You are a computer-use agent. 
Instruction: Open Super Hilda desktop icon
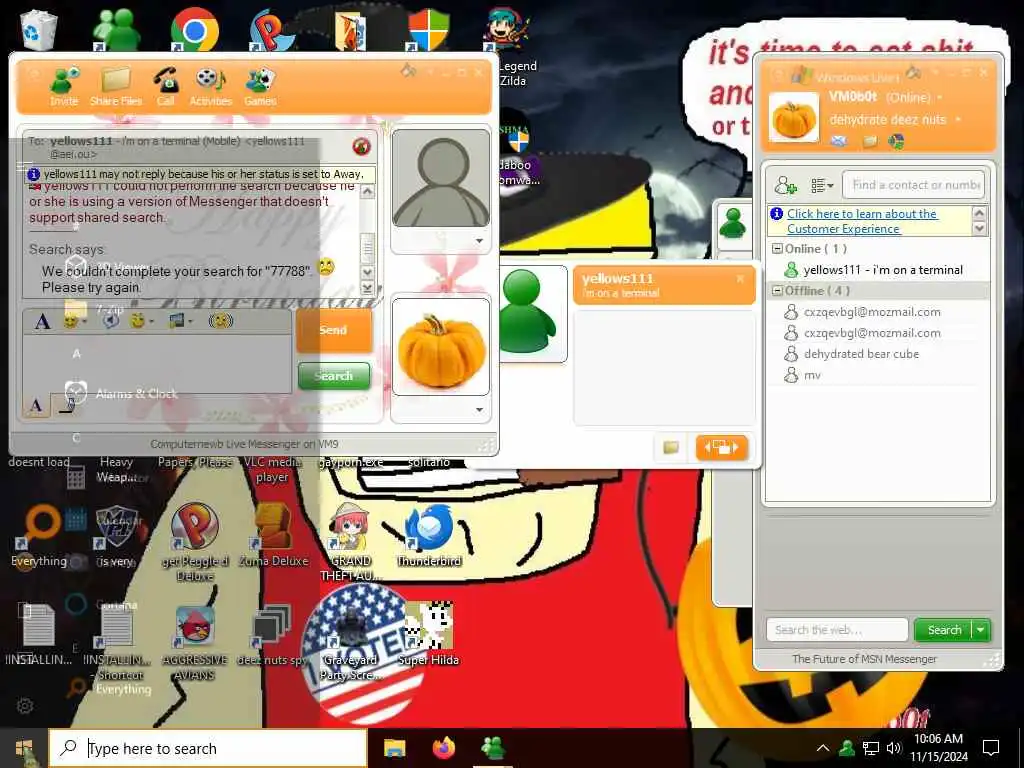(x=428, y=633)
